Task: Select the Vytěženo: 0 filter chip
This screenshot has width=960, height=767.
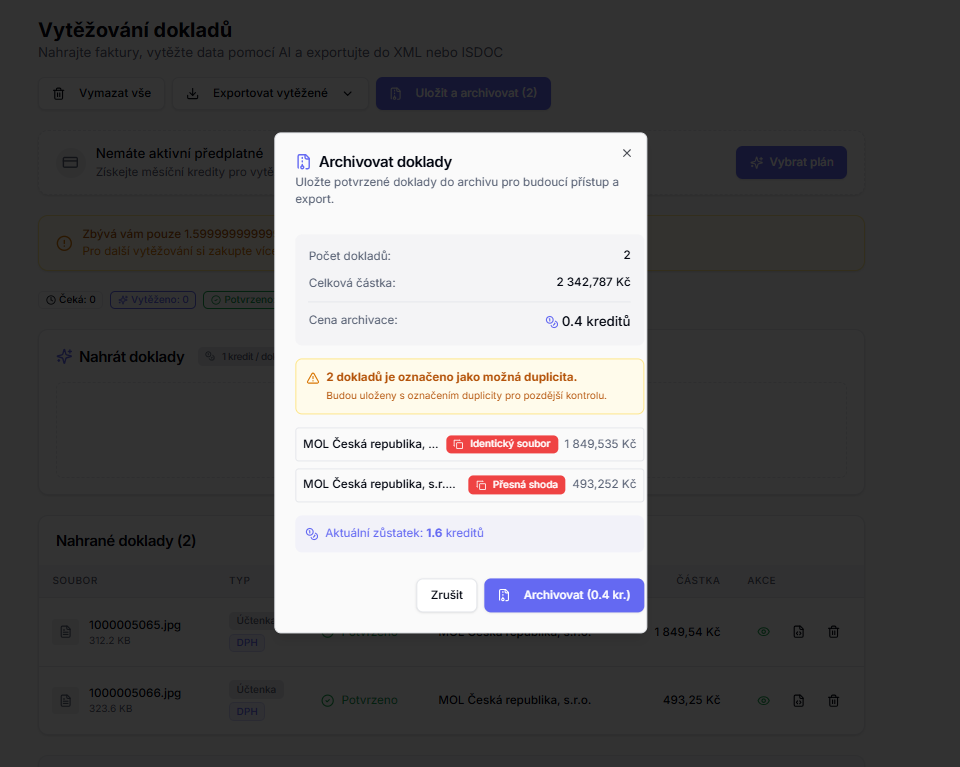Action: pyautogui.click(x=153, y=299)
